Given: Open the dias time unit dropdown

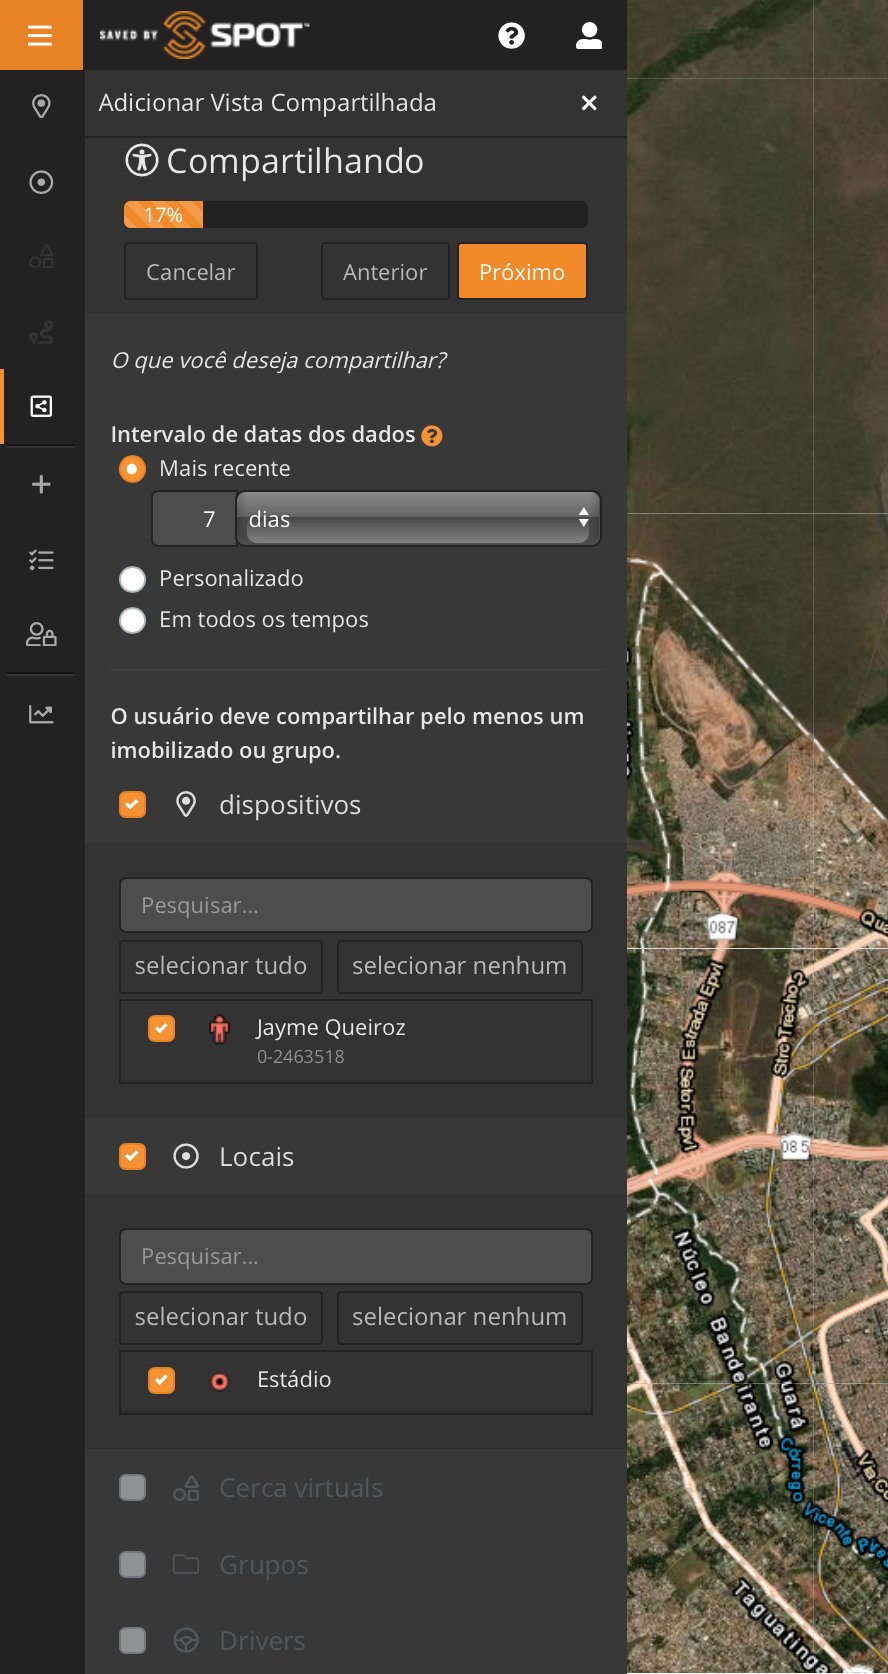Looking at the screenshot, I should pos(418,519).
